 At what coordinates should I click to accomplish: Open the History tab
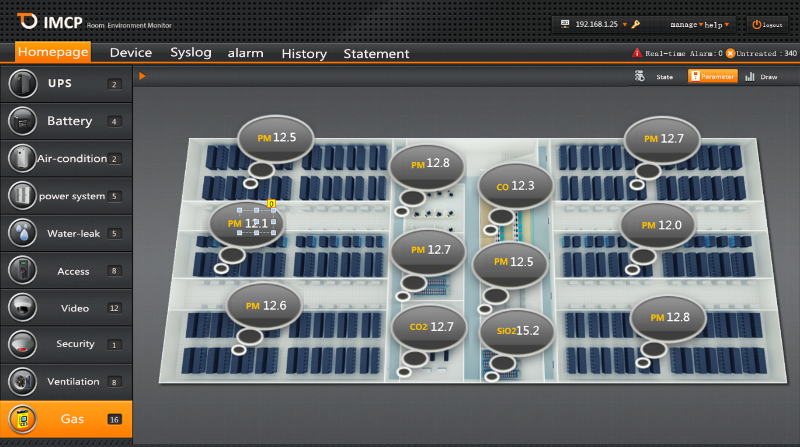tap(304, 53)
